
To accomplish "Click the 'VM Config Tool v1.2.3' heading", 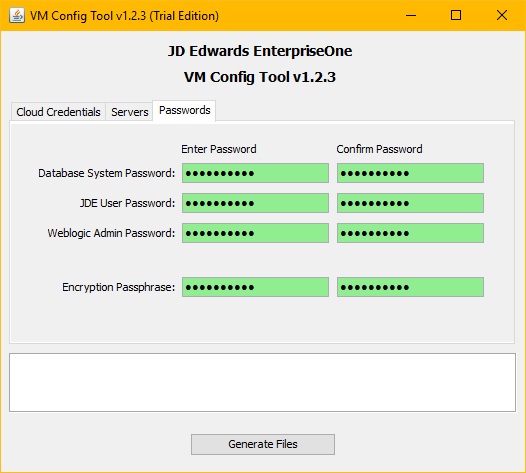I will 260,77.
